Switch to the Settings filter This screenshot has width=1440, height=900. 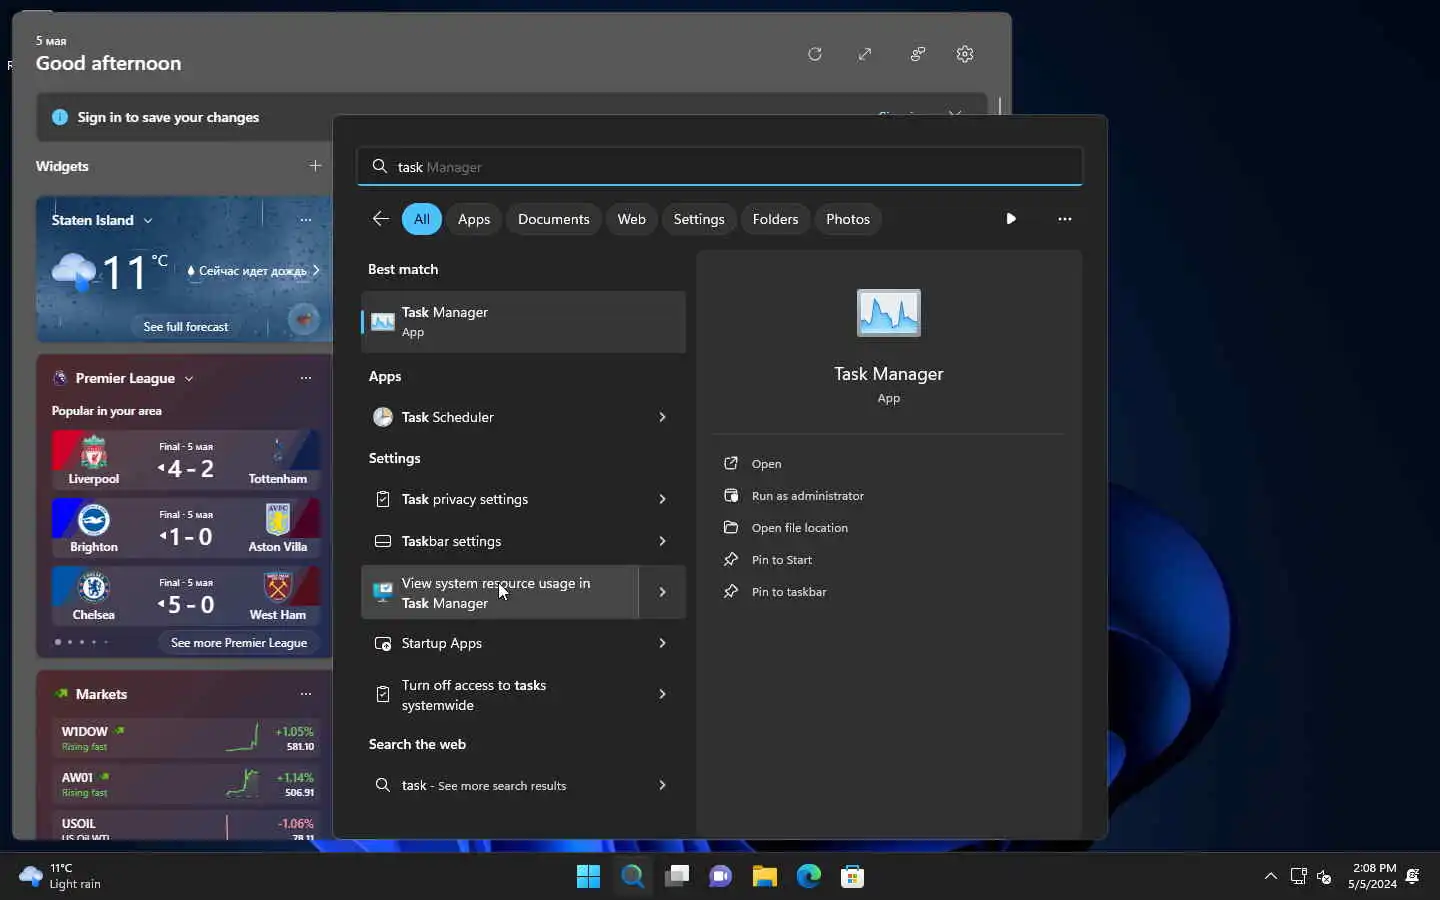(x=699, y=219)
